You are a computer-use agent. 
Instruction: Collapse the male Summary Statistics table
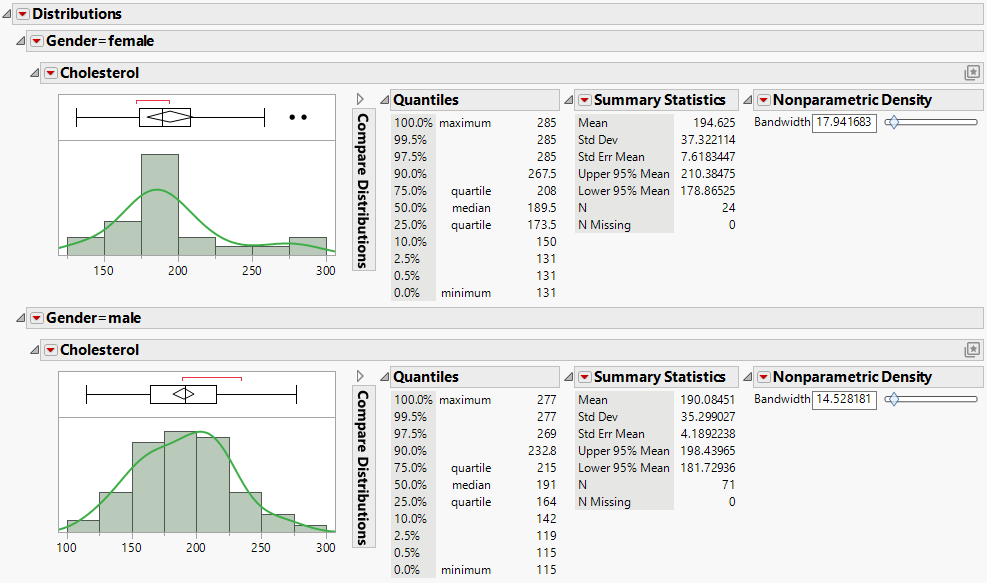click(x=569, y=377)
